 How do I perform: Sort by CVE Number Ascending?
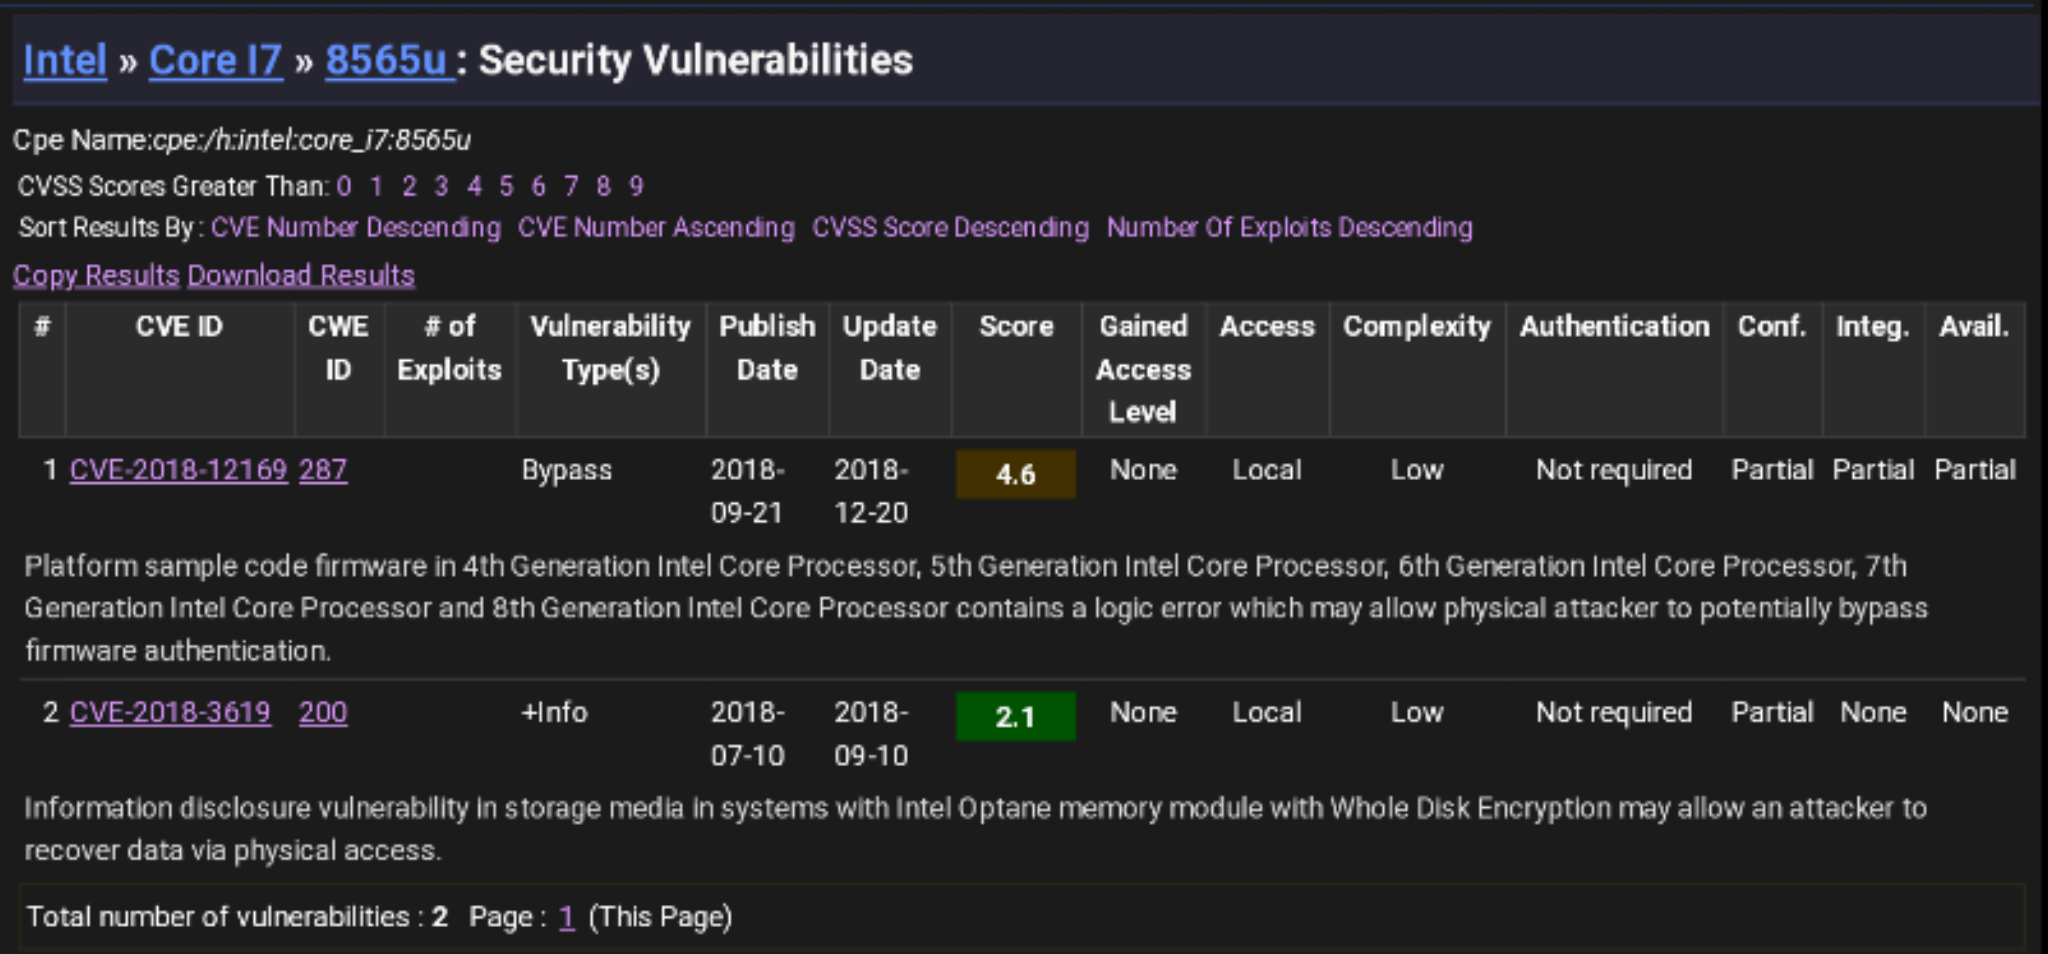coord(656,228)
